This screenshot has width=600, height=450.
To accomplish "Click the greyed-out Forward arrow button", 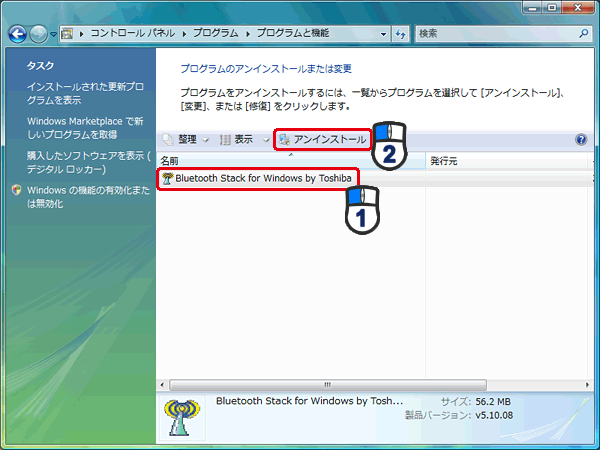I will point(38,34).
